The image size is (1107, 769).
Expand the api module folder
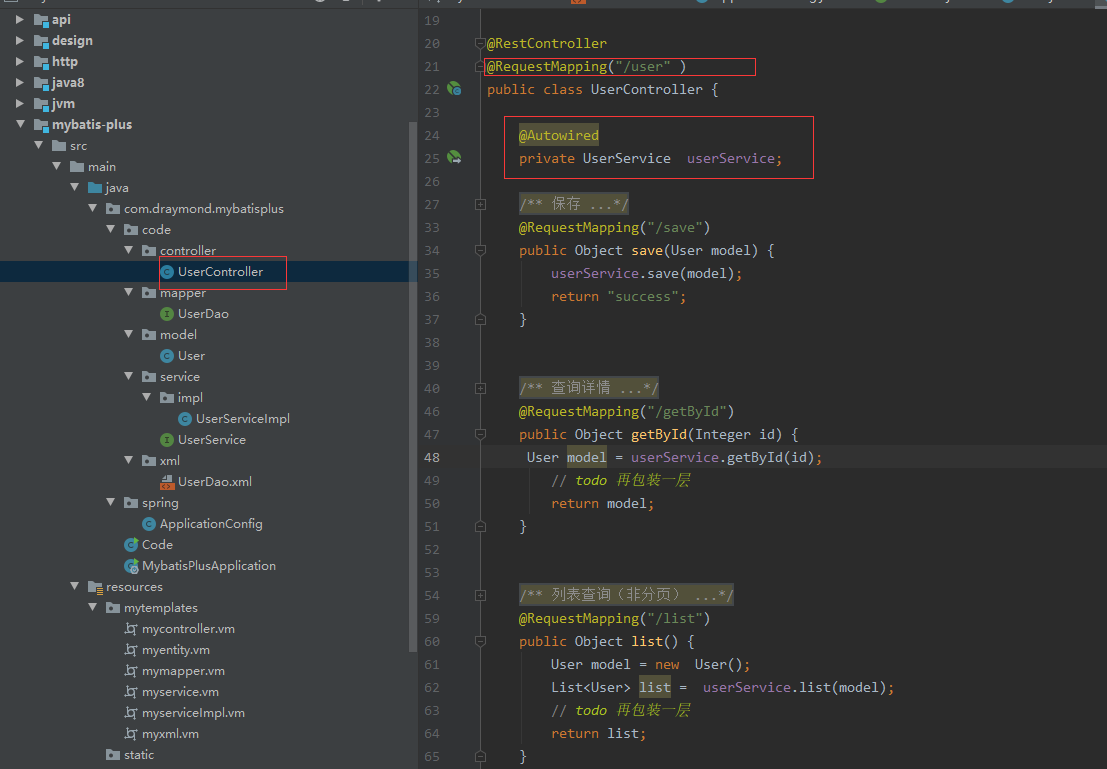[20, 20]
